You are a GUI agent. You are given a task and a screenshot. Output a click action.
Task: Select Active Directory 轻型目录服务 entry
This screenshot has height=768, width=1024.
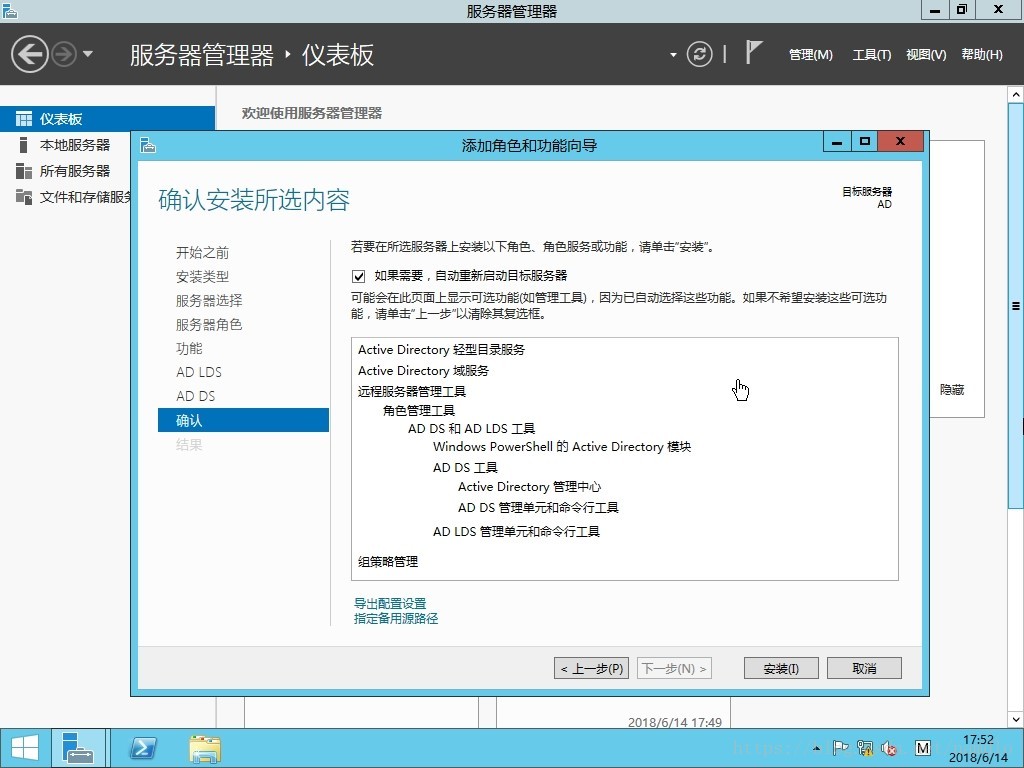(x=441, y=349)
